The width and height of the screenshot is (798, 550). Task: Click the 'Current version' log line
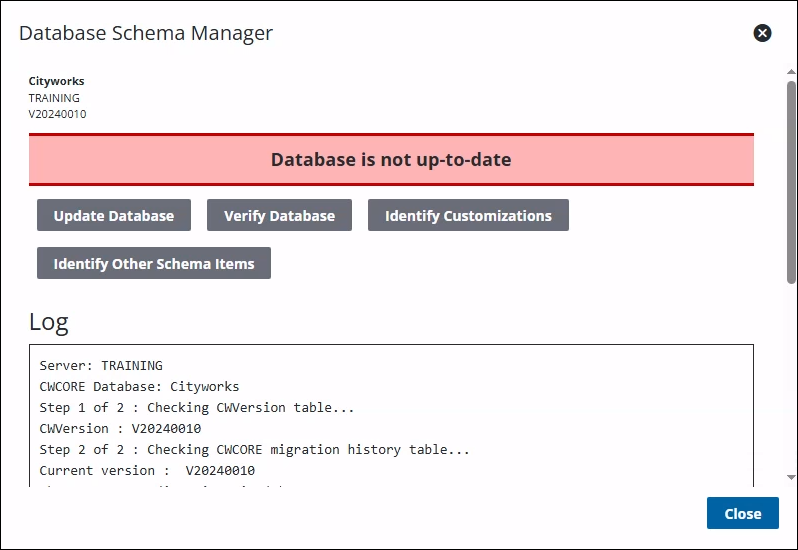[x=147, y=471]
